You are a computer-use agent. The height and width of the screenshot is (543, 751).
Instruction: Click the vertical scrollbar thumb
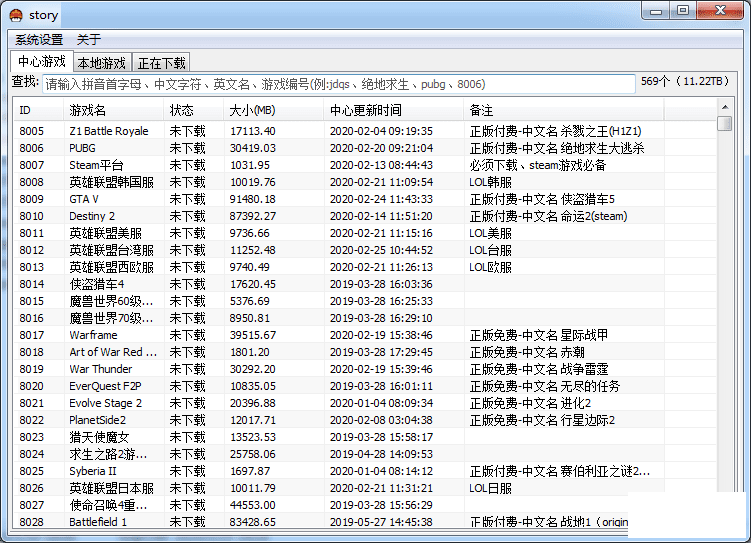[725, 123]
